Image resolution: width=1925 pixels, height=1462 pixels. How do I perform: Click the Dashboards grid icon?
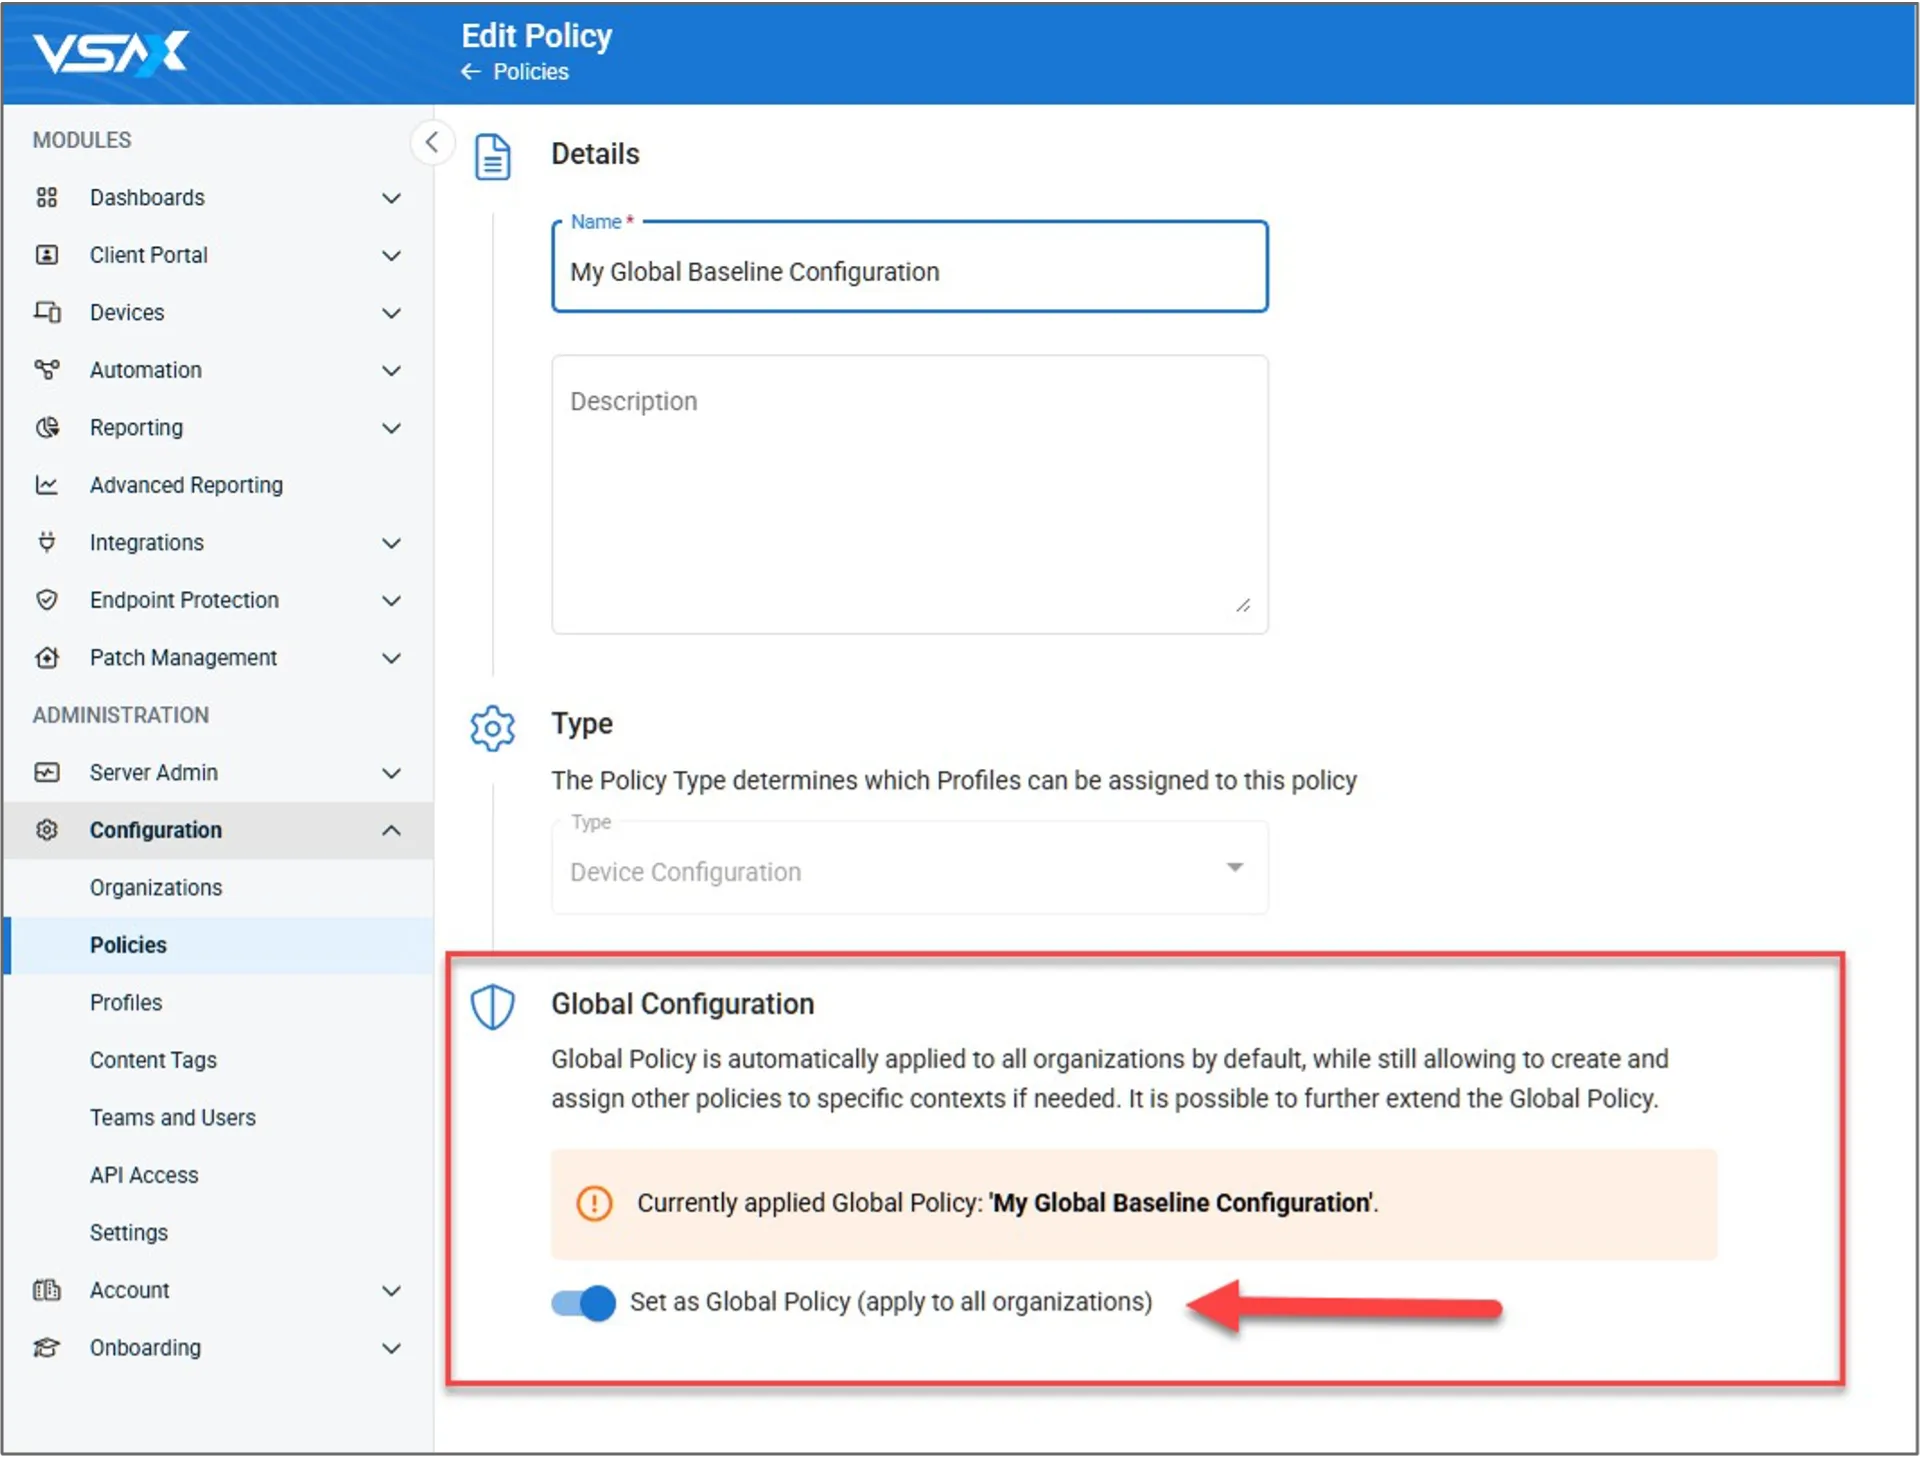[x=47, y=197]
